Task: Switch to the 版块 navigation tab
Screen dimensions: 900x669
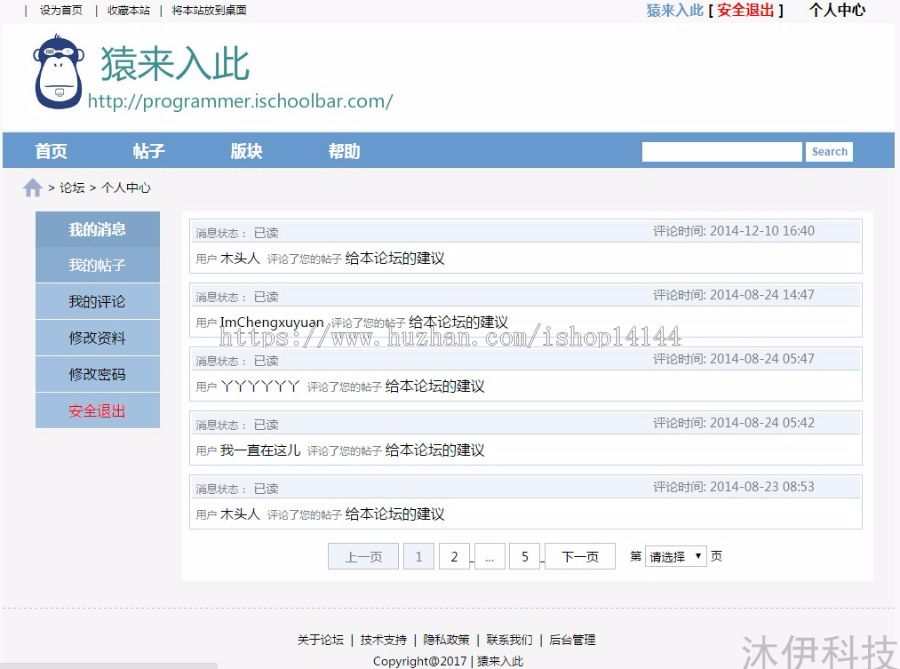Action: coord(244,151)
